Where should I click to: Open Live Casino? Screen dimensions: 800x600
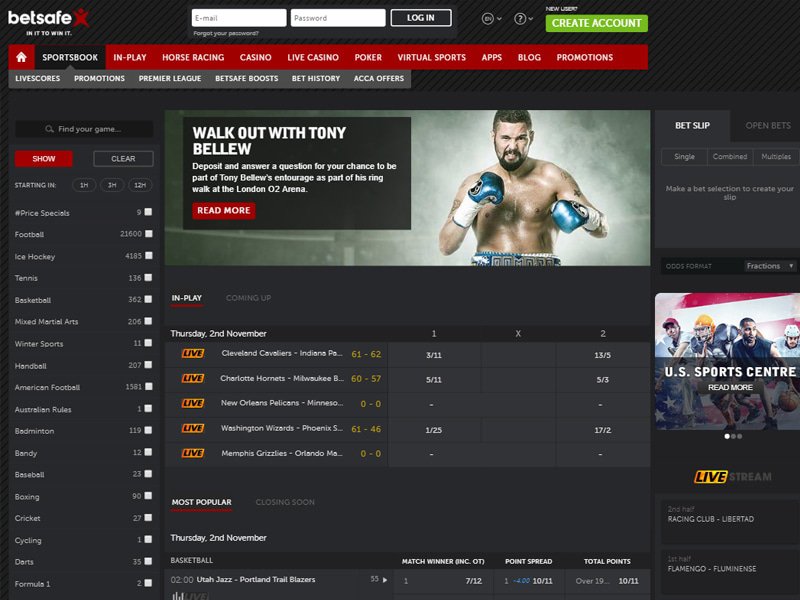313,57
